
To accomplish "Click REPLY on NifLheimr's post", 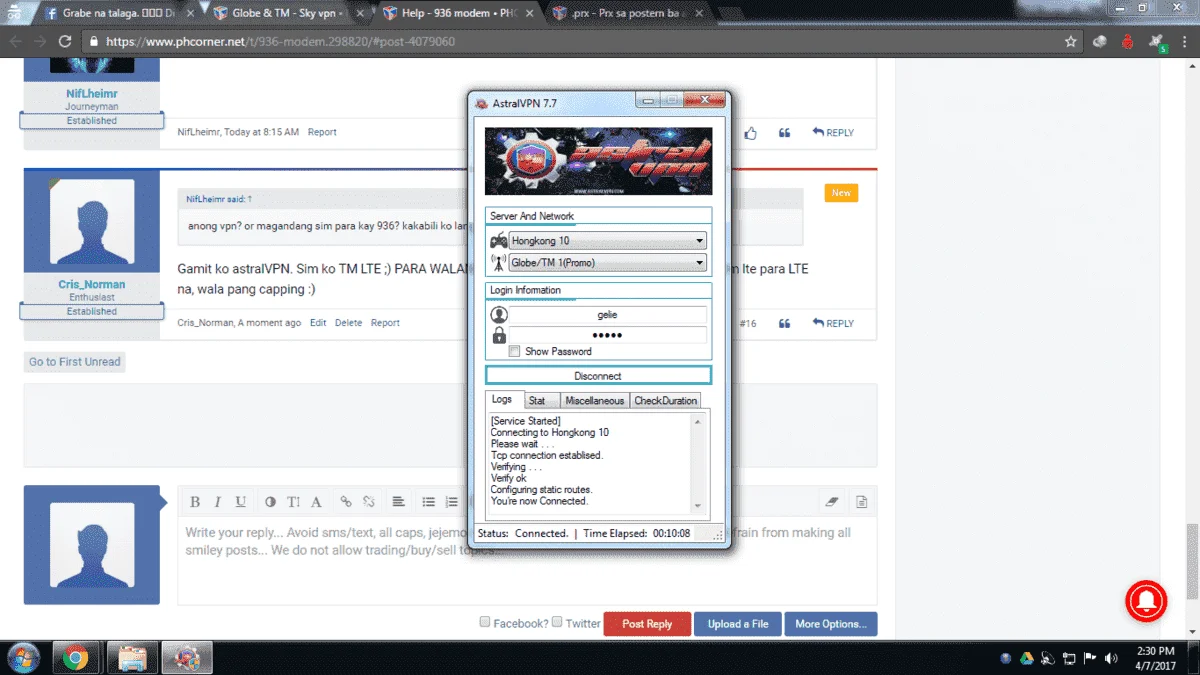I will pyautogui.click(x=833, y=133).
